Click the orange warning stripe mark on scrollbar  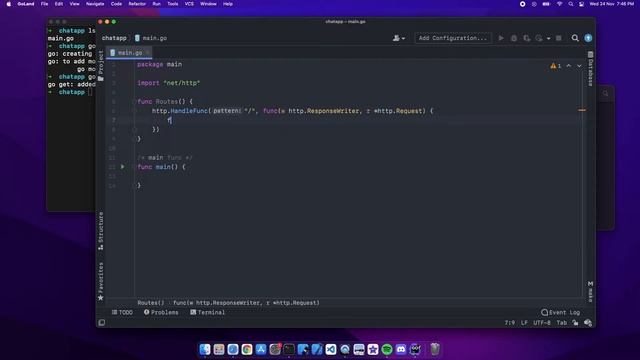tap(582, 110)
